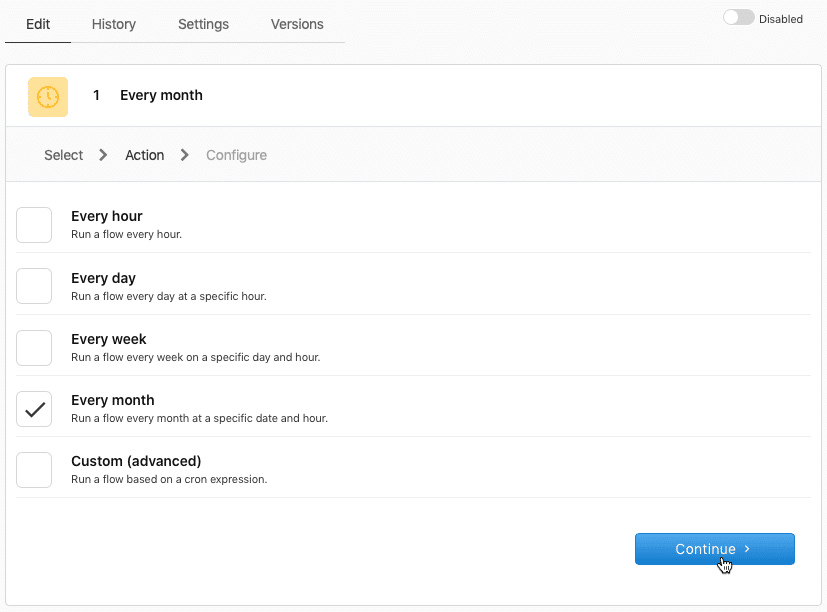Open the Edit tab
Image resolution: width=827 pixels, height=612 pixels.
click(x=38, y=24)
